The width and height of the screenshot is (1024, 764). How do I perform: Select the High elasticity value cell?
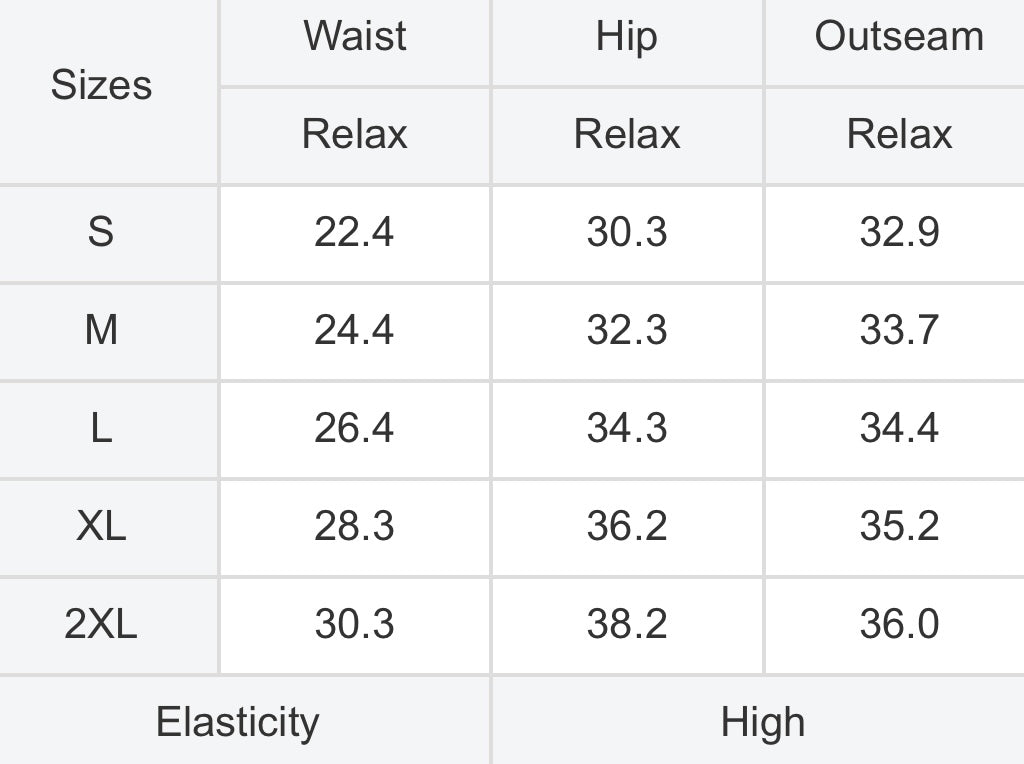tap(762, 722)
